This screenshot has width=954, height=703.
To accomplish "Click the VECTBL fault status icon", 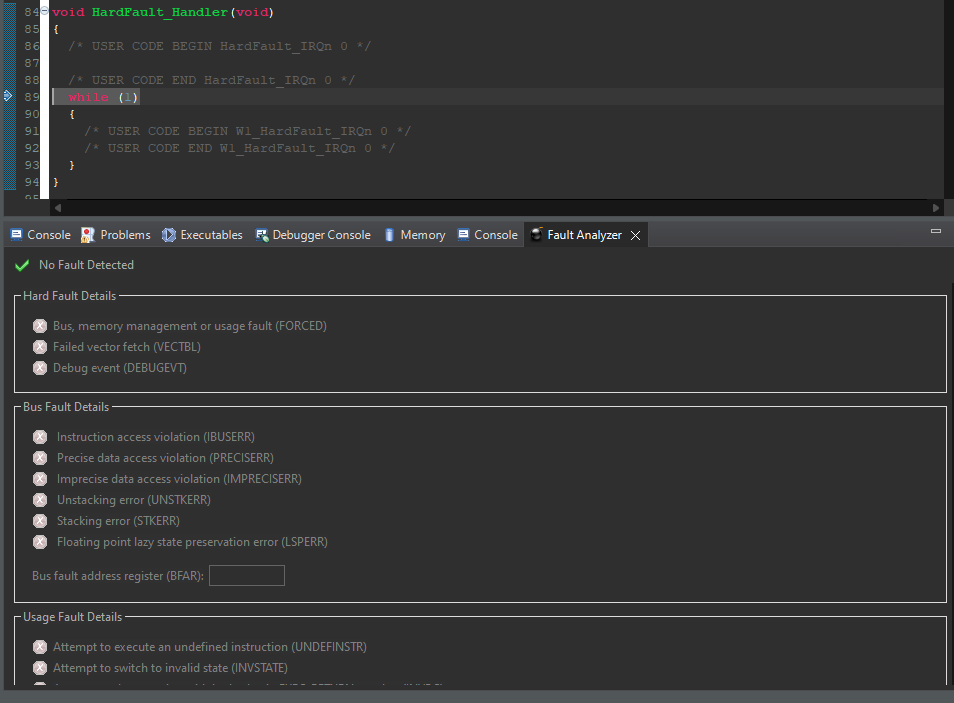I will click(40, 347).
